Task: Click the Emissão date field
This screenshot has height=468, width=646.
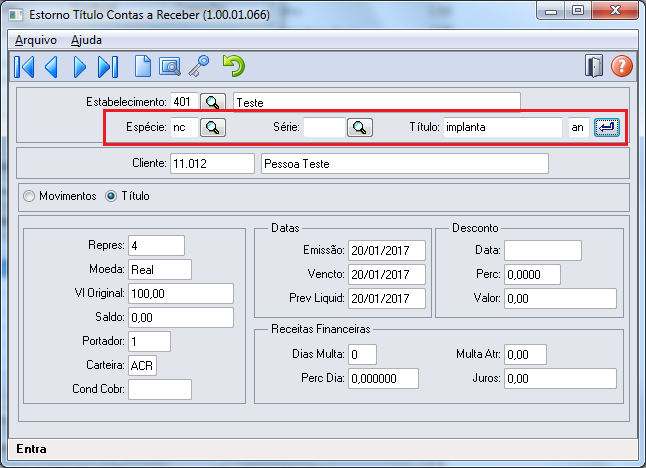Action: 386,250
